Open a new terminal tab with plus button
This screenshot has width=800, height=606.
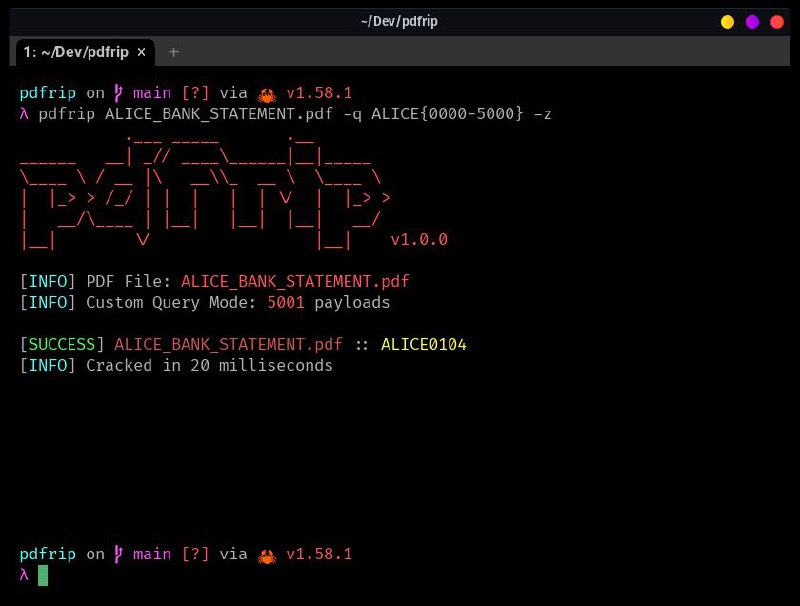[174, 52]
